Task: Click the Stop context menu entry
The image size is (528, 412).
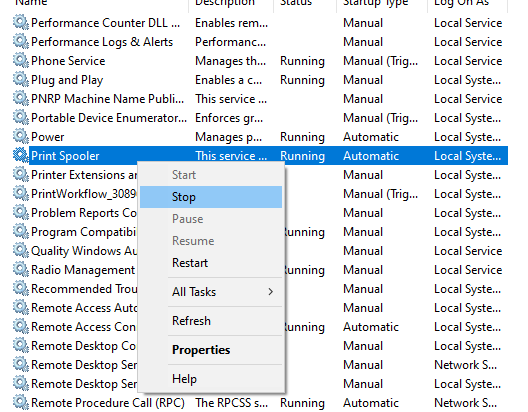Action: pos(211,197)
